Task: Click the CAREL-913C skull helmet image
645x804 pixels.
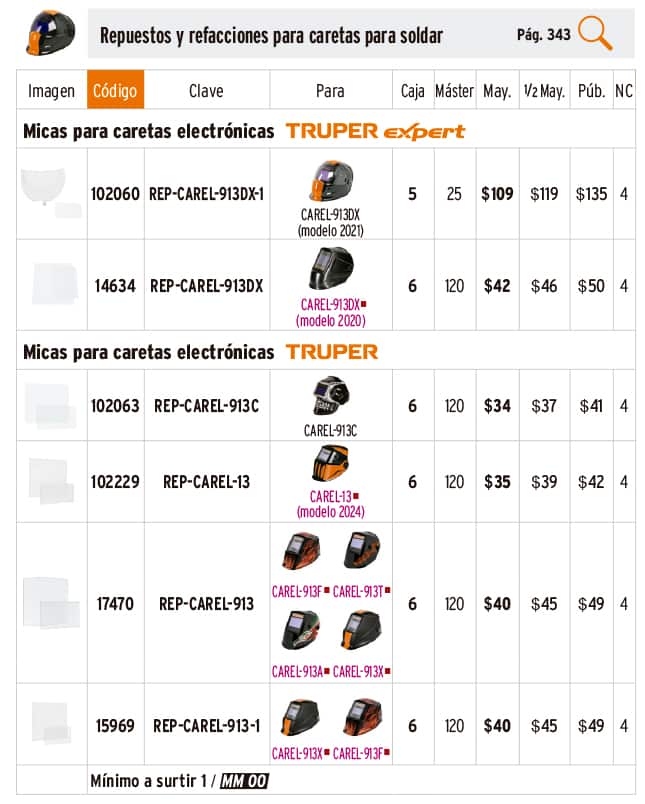Action: click(329, 397)
